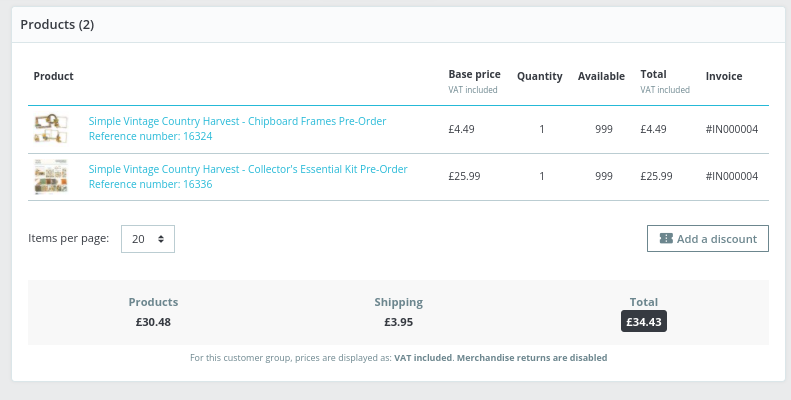Open Collector's Essential Kit Pre-Order link
The height and width of the screenshot is (400, 791).
[248, 169]
